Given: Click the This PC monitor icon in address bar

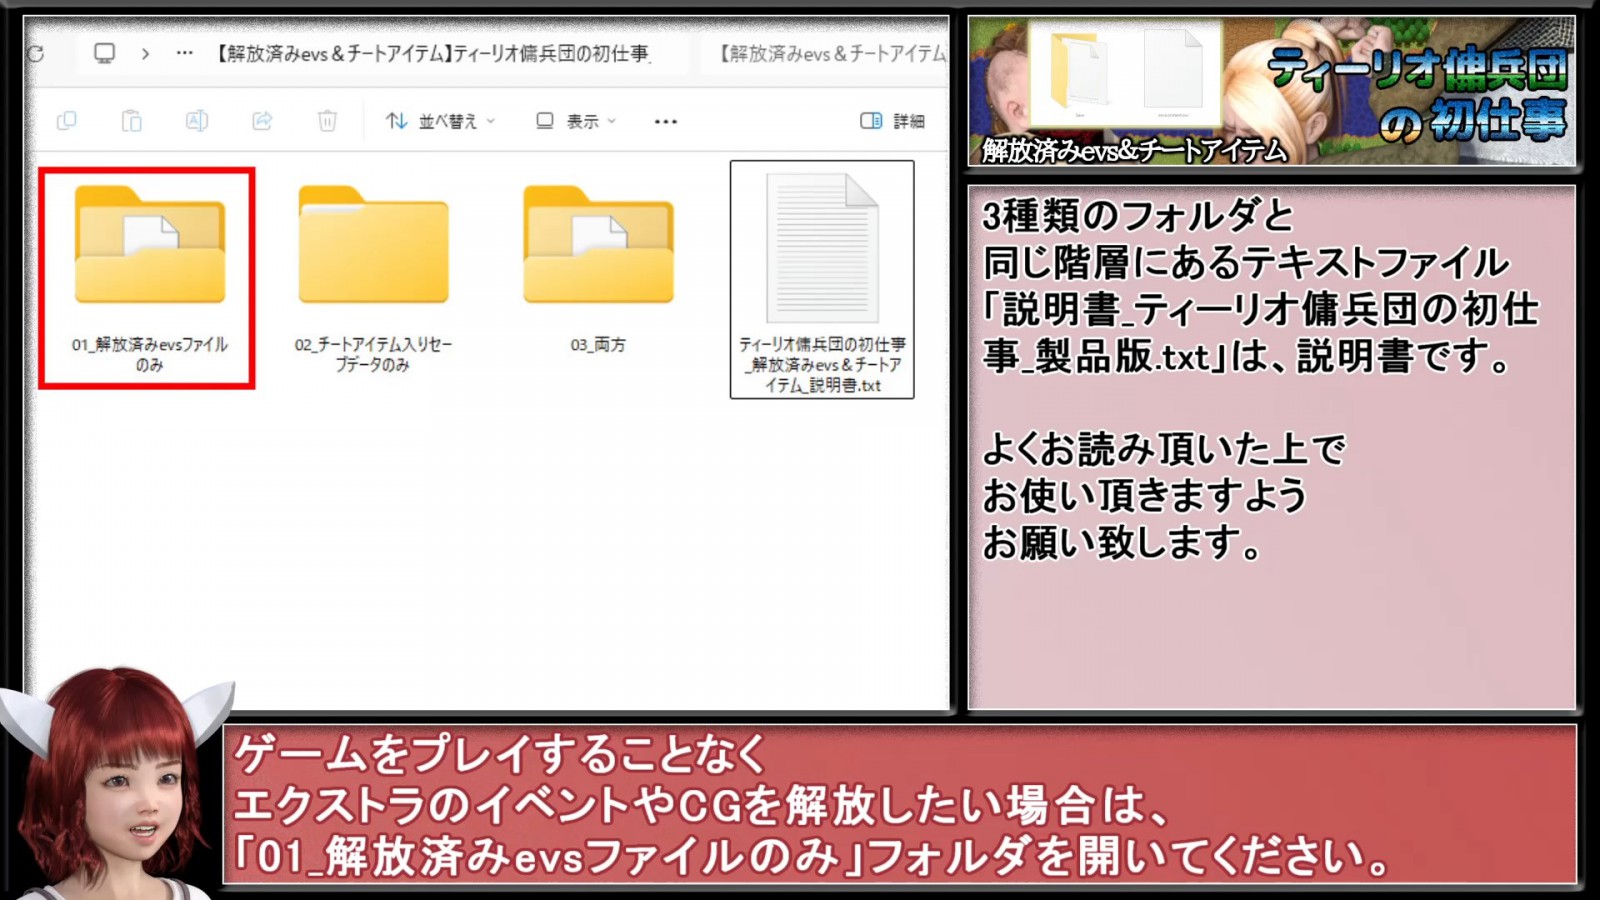Looking at the screenshot, I should tap(104, 53).
